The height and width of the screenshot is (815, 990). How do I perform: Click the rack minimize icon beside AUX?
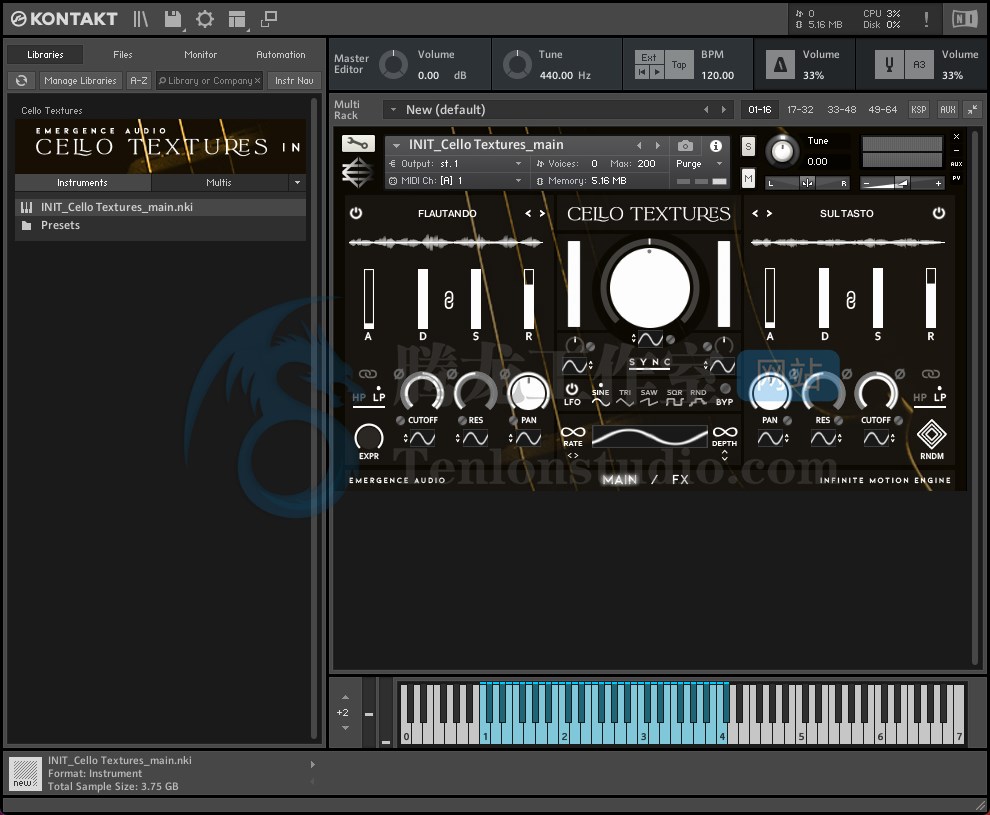(972, 109)
